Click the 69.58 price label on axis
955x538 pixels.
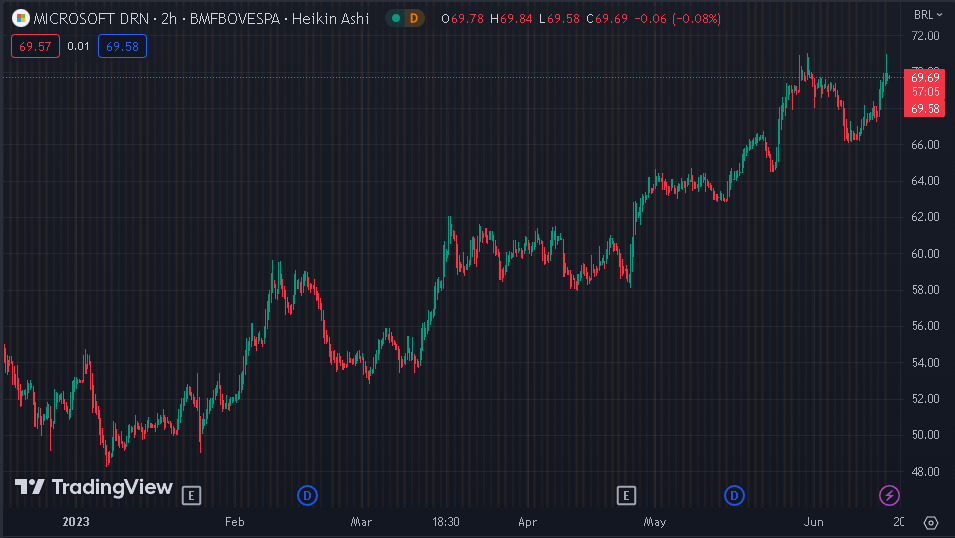(x=925, y=109)
